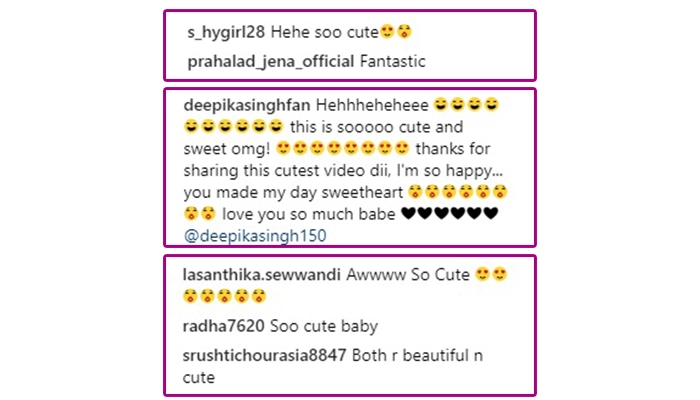
Task: Click the 'Fantastic' comment text
Action: [x=392, y=62]
